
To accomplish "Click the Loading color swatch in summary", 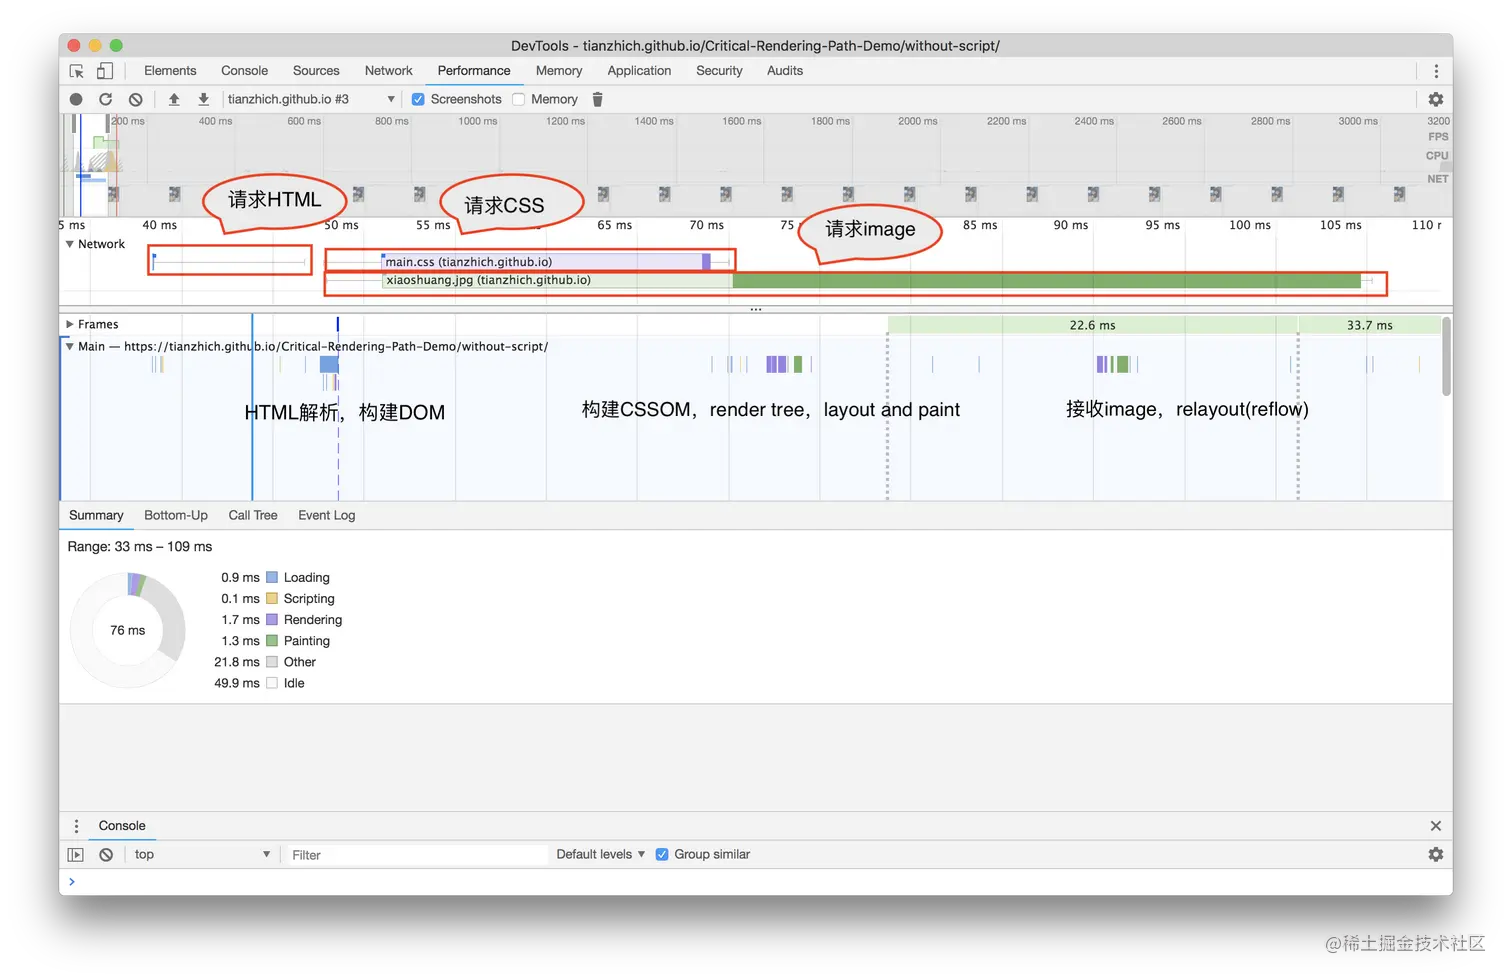I will [272, 578].
